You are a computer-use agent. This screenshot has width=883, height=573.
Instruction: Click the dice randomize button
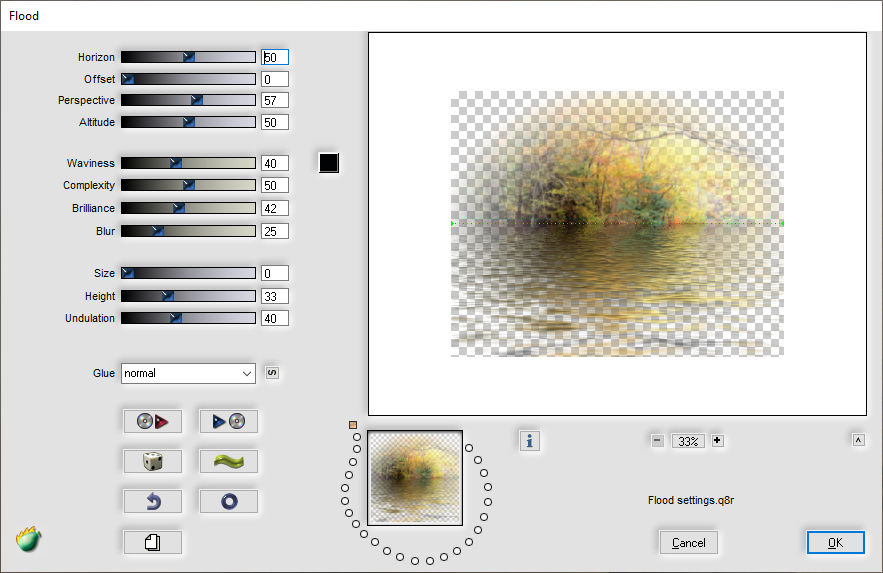[x=153, y=462]
